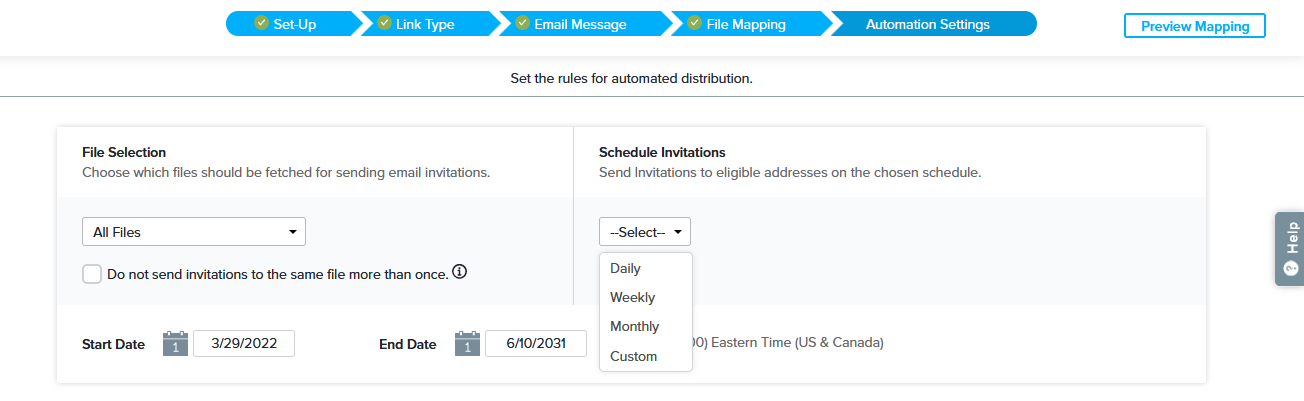
Task: Click the Link Type checkmark icon
Action: [x=384, y=23]
